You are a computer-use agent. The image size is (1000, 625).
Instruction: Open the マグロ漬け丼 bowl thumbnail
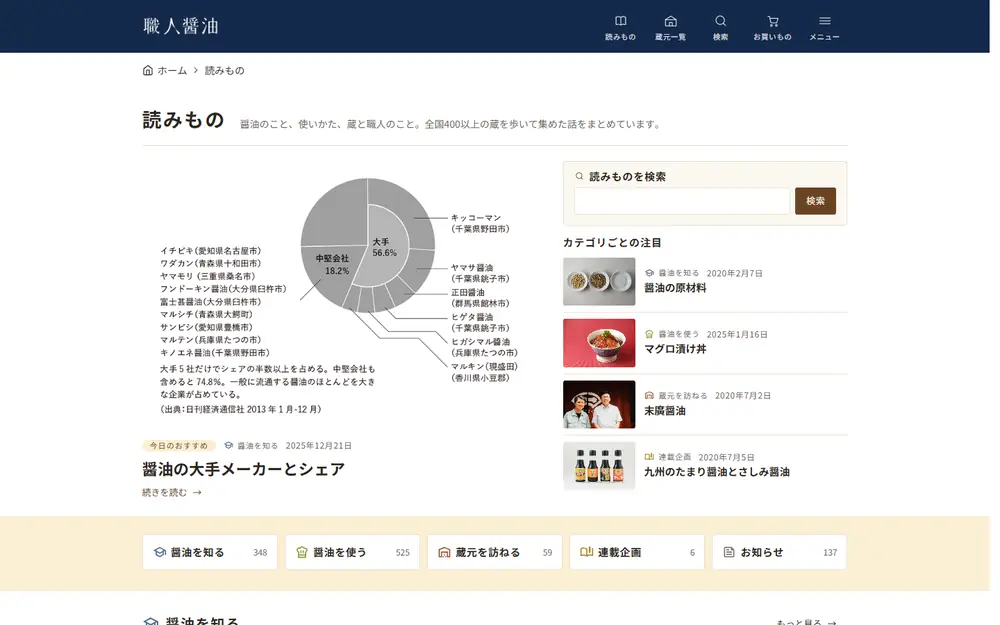(599, 343)
